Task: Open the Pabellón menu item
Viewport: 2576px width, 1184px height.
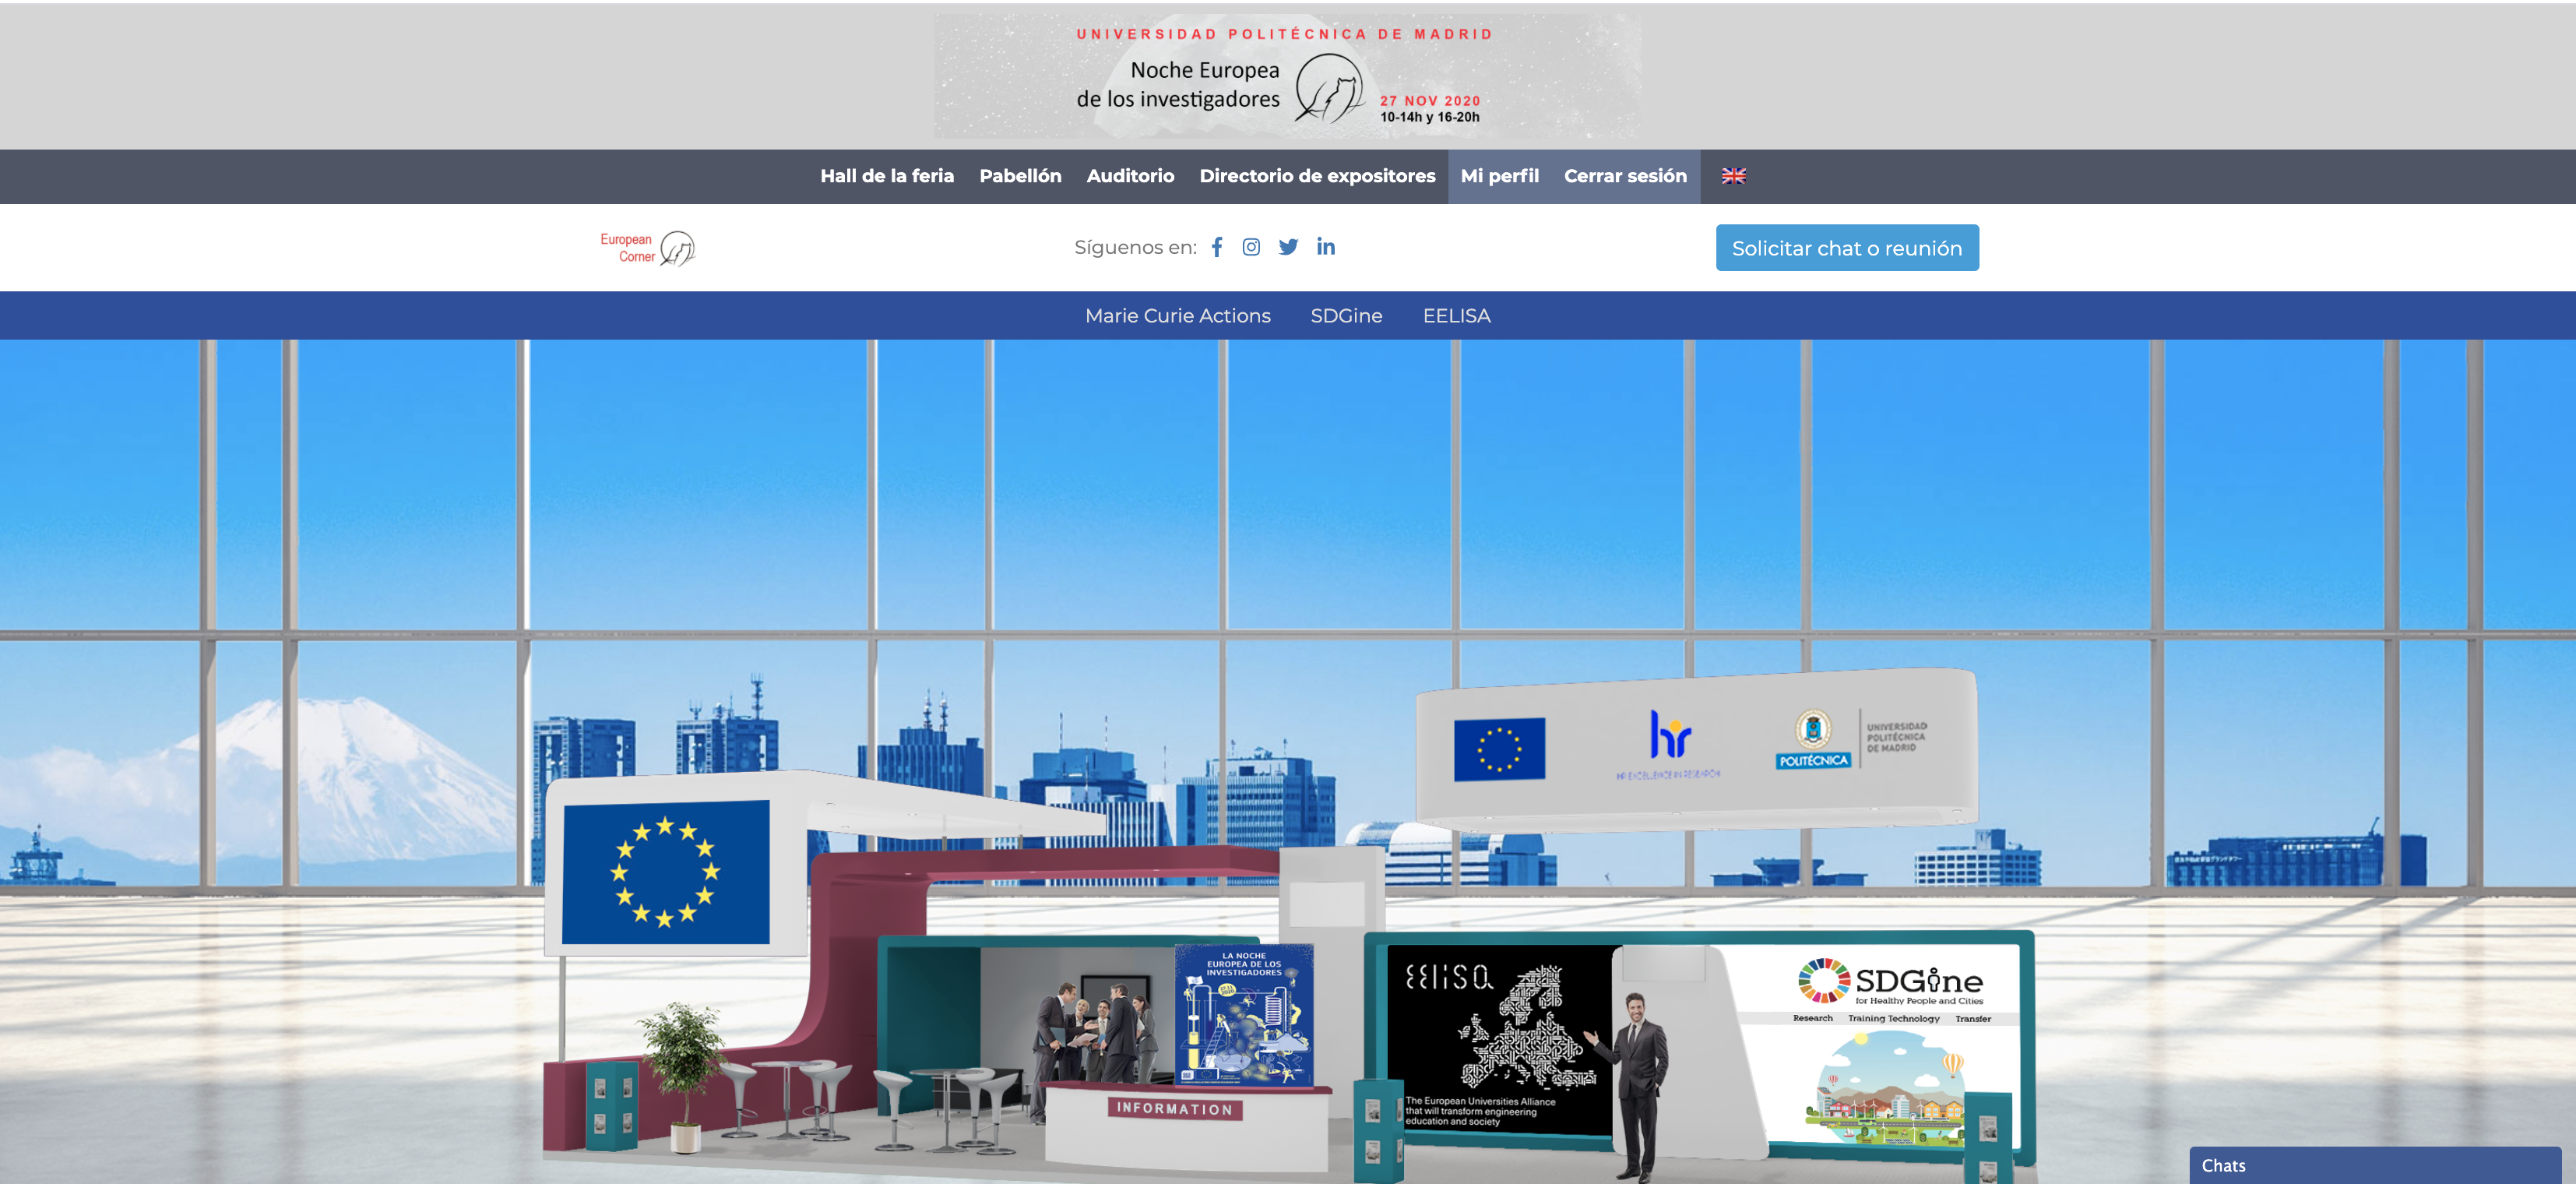Action: pyautogui.click(x=1020, y=176)
